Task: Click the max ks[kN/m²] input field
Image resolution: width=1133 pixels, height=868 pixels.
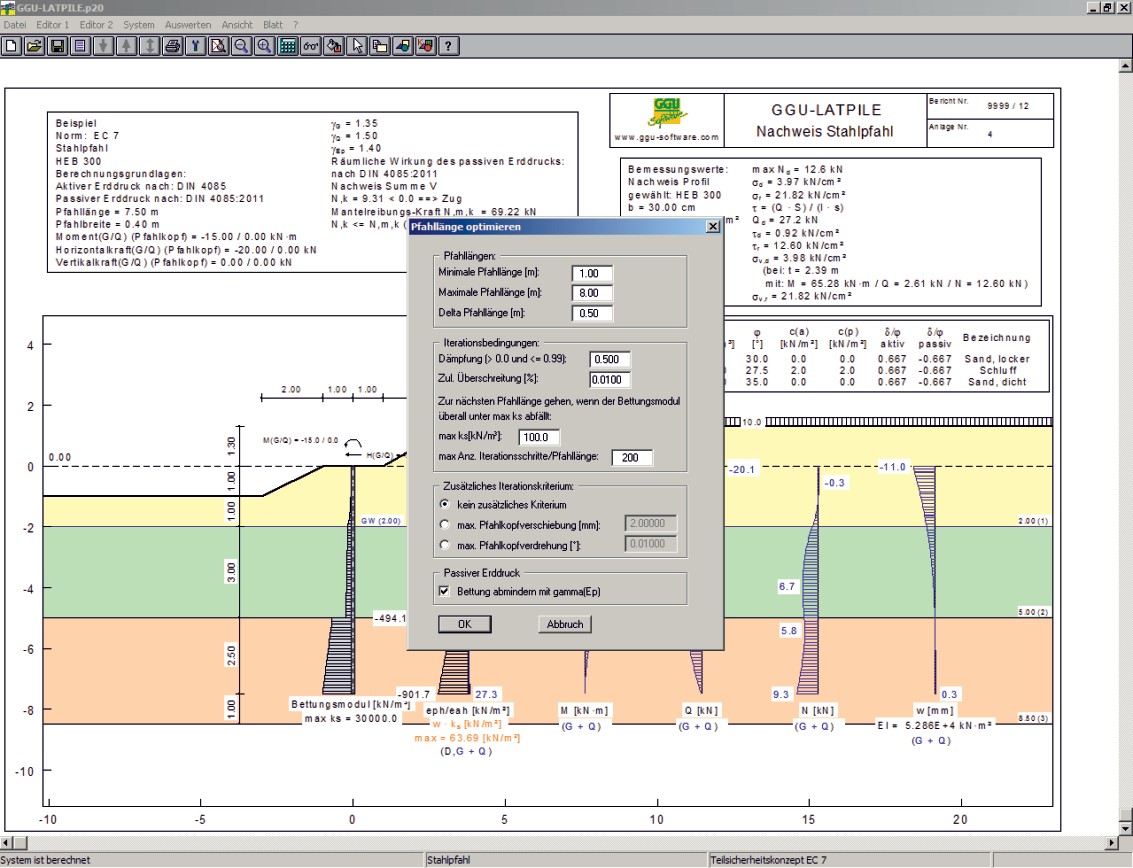Action: [539, 437]
